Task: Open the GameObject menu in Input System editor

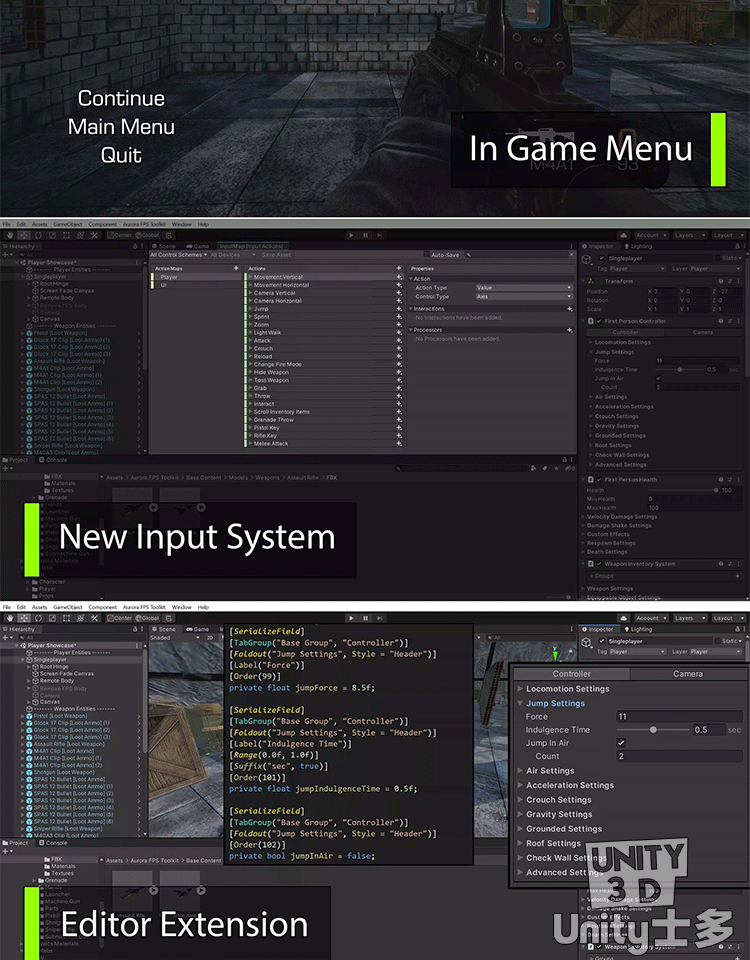Action: 68,224
